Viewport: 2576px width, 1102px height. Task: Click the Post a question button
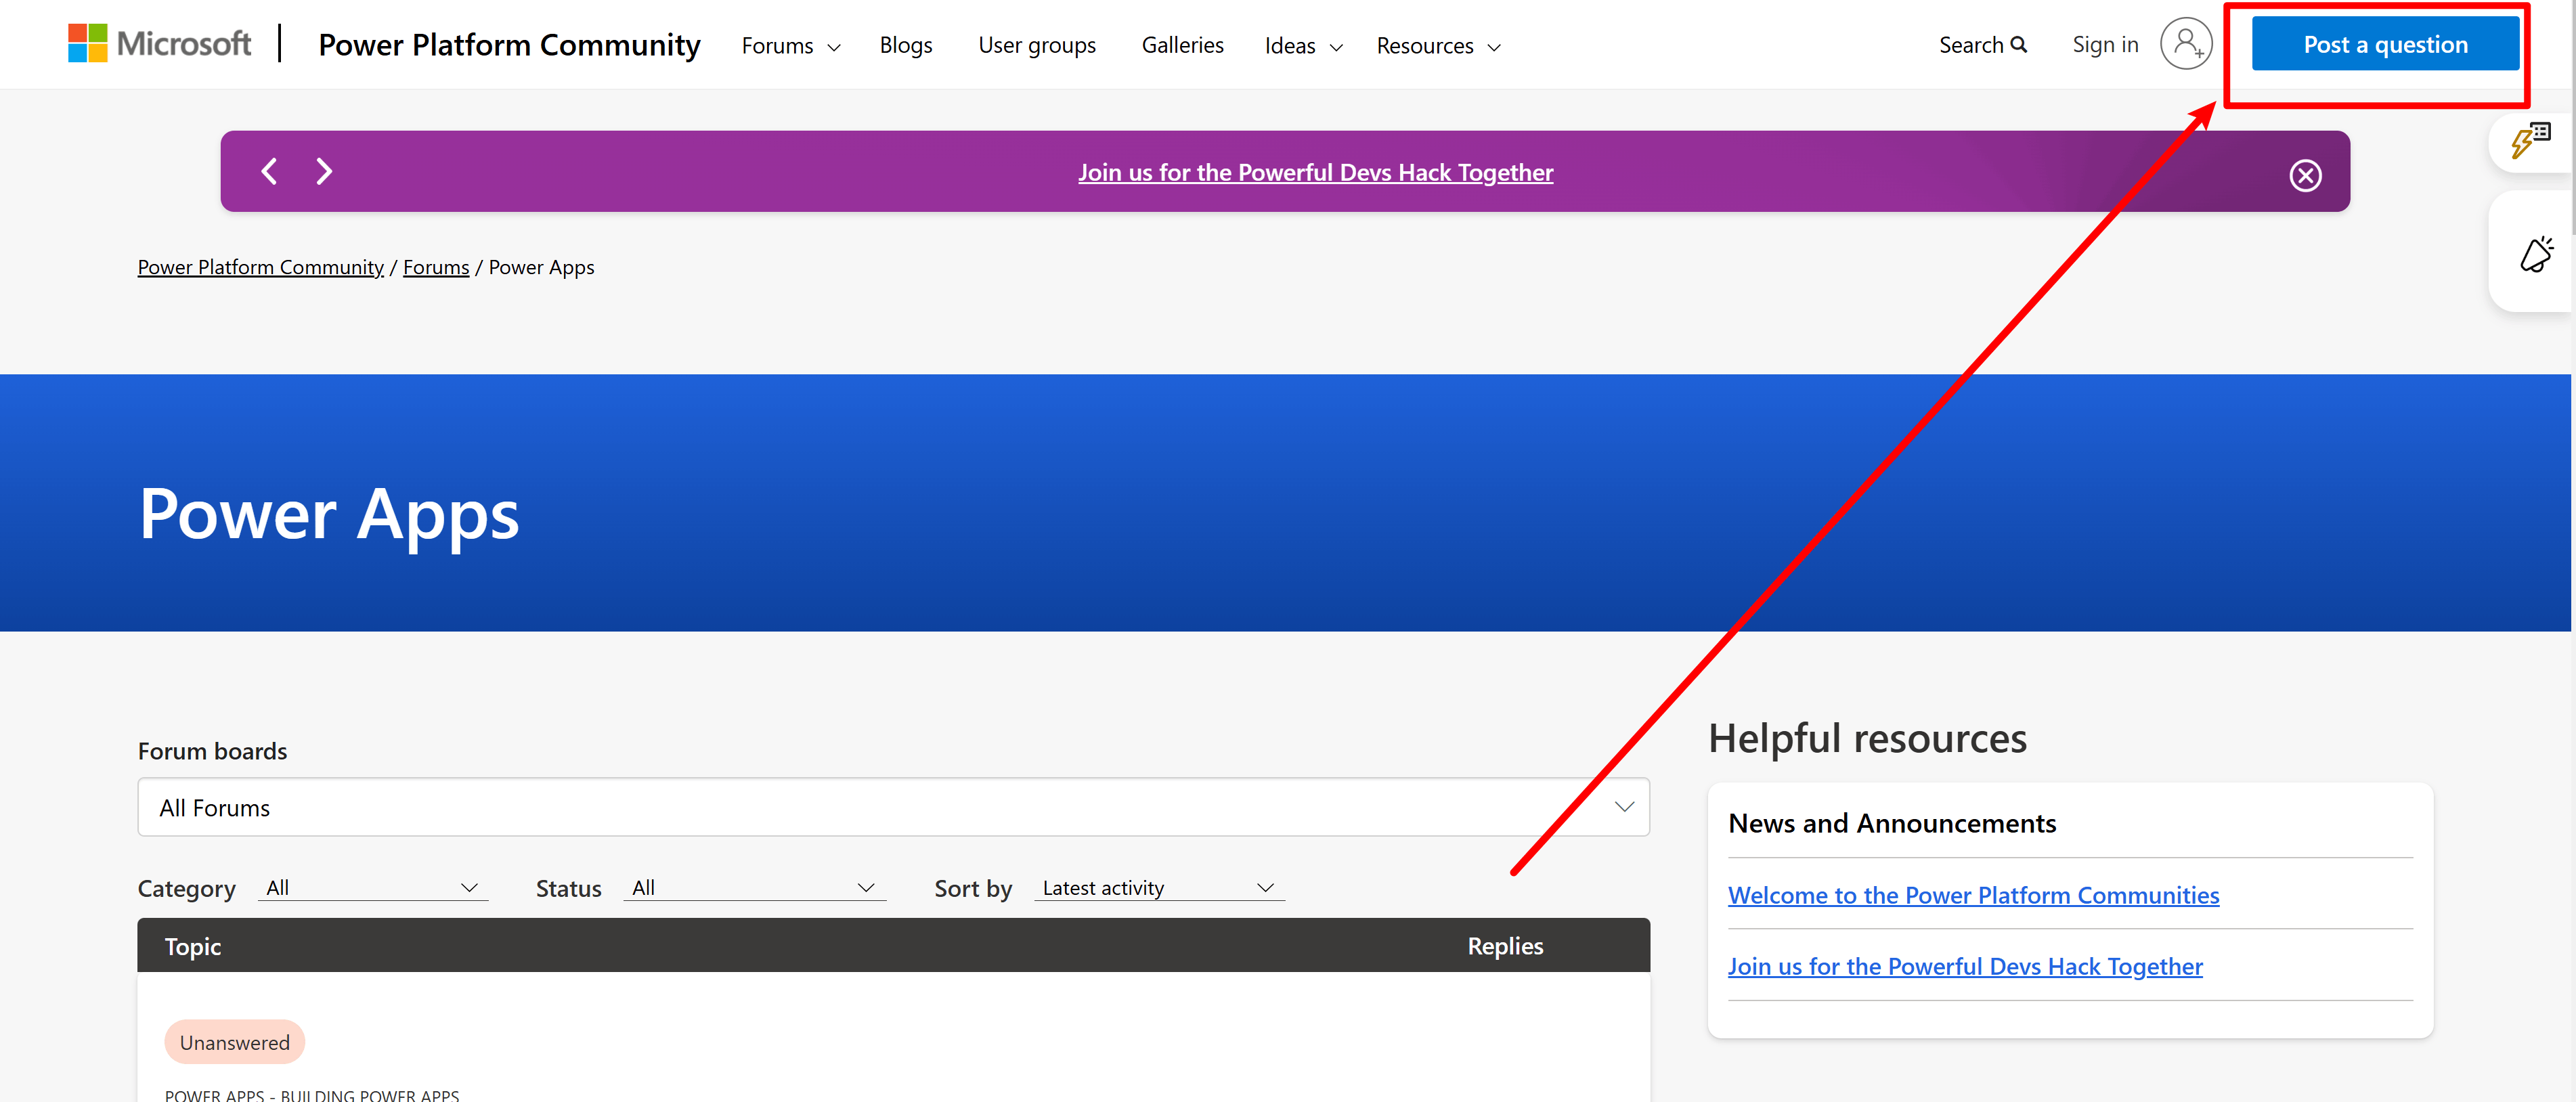(x=2384, y=43)
